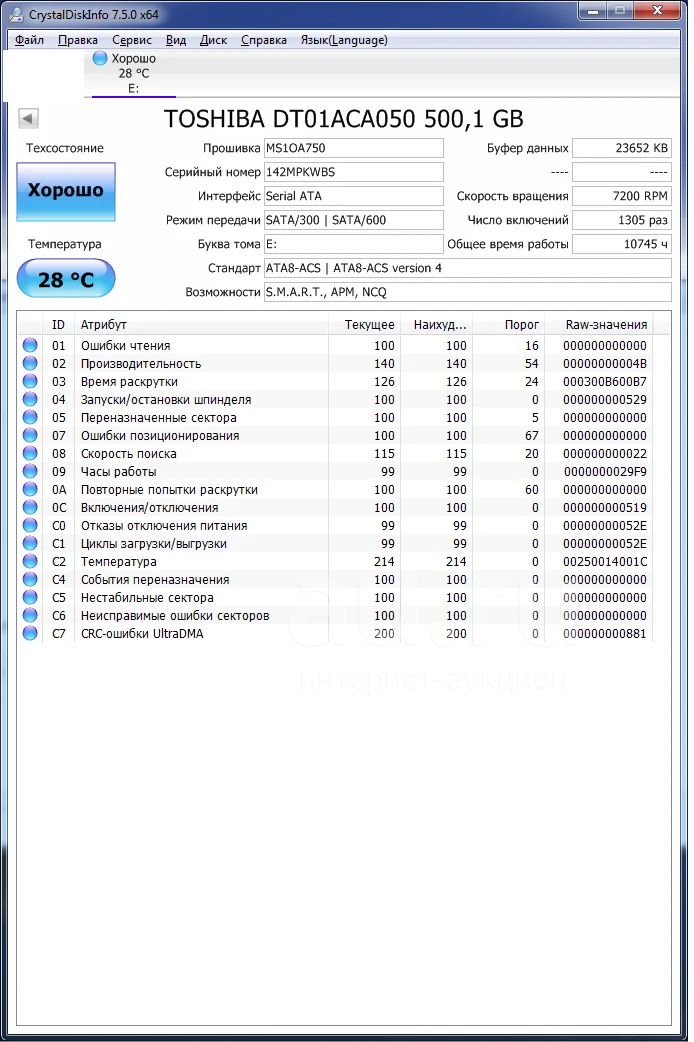Click the status orb for the Температура attribute row
Screen dimensions: 694x1042
(30, 562)
